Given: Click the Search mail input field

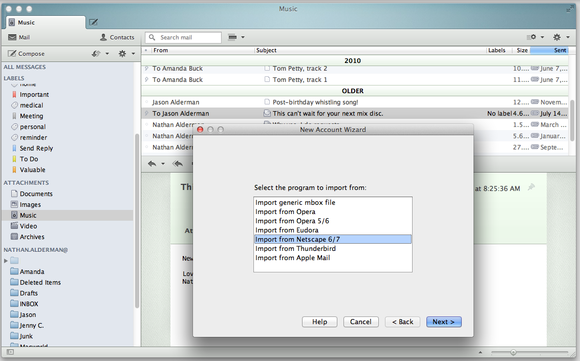Looking at the screenshot, I should pos(183,37).
